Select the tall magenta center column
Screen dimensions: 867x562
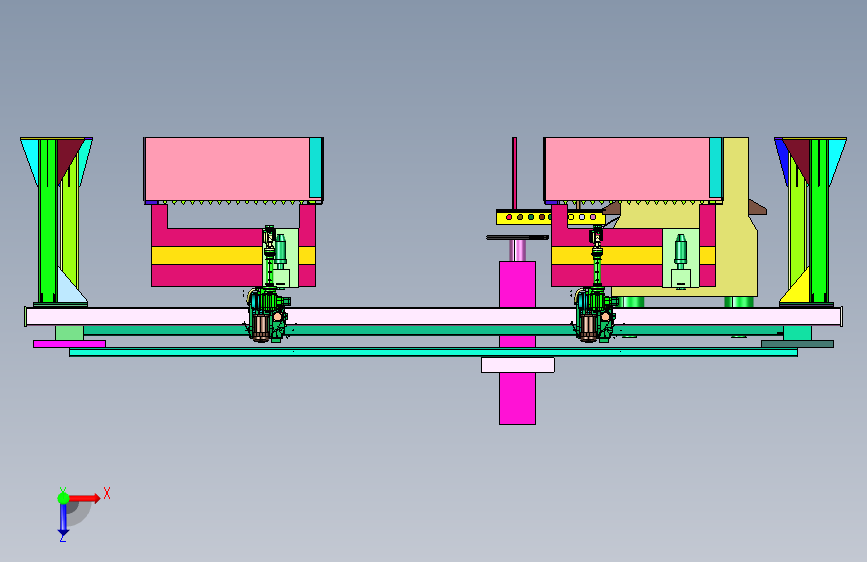pos(518,342)
